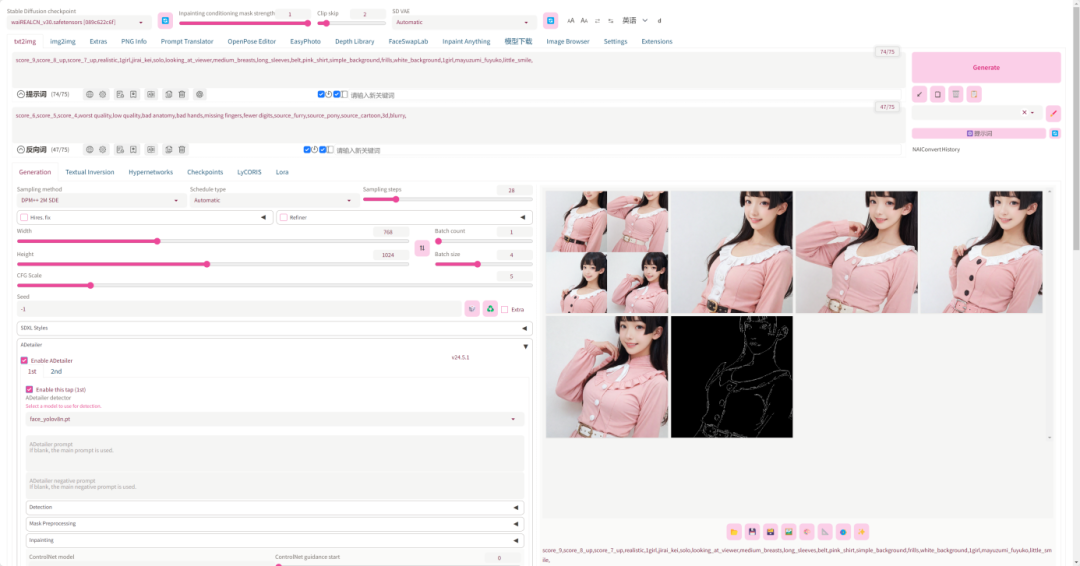This screenshot has height=566, width=1080.
Task: Click globe icon in negative prompt toolbar
Action: tap(90, 149)
